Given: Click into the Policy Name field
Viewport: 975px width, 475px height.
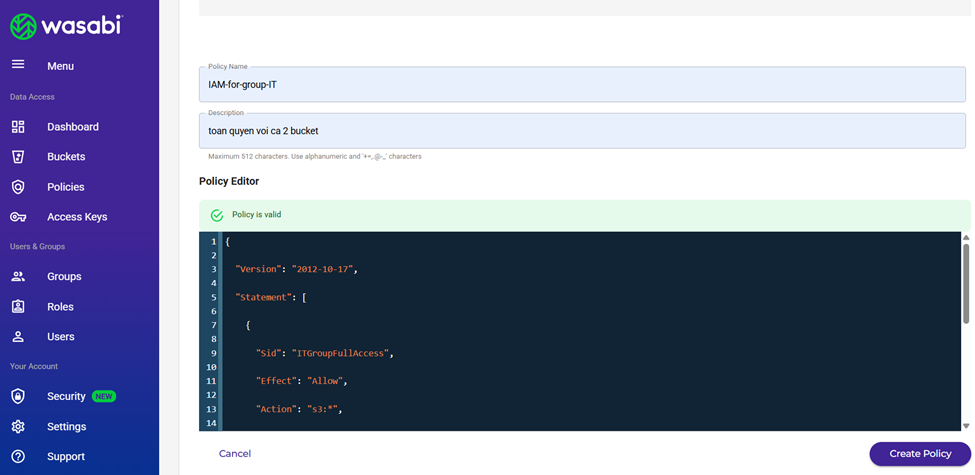Looking at the screenshot, I should coord(582,85).
